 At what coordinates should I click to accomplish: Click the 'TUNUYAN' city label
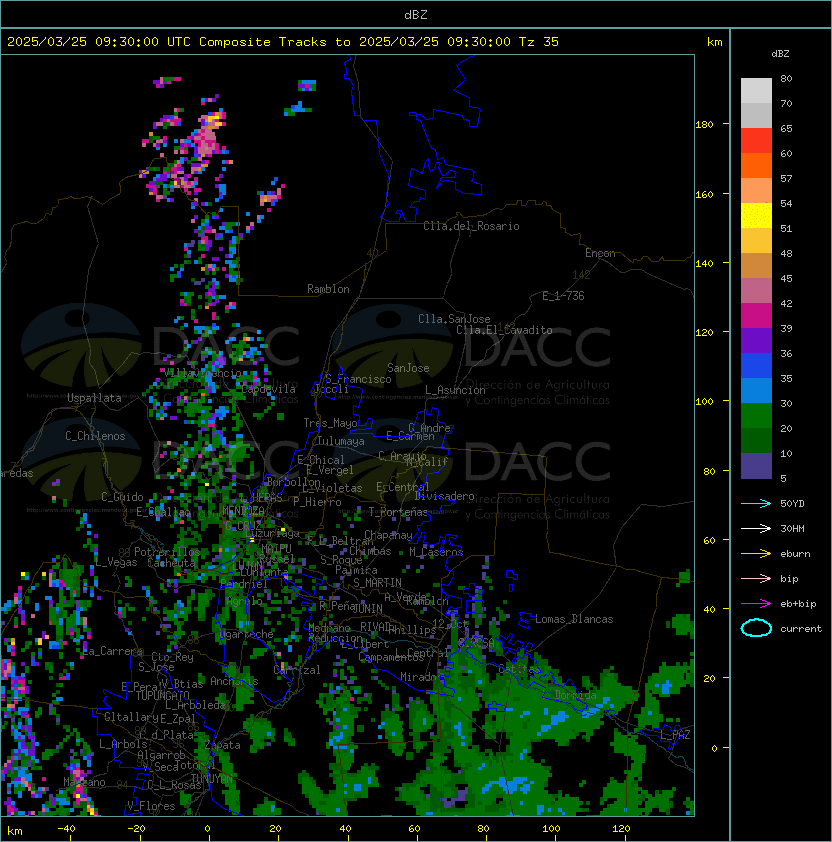[x=212, y=779]
